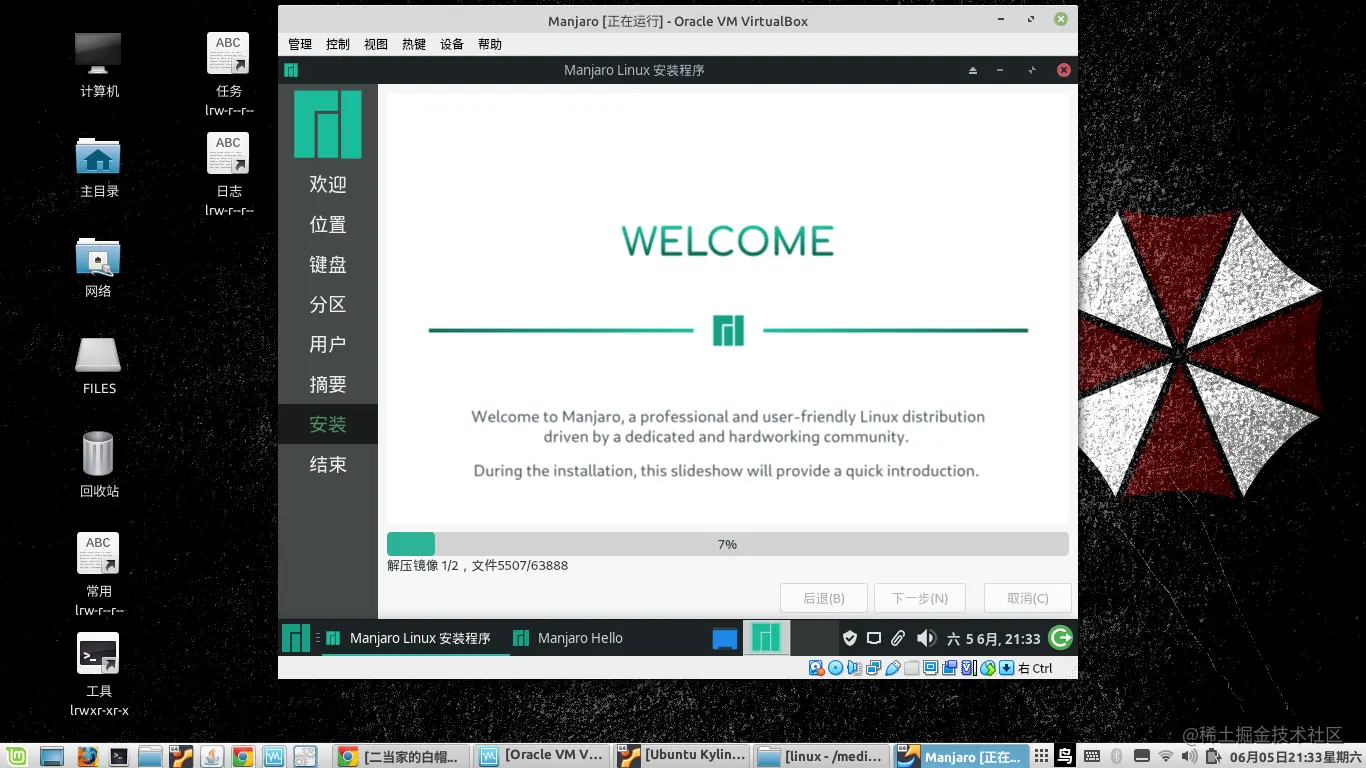Click the VirtualBox mouse integration globe icon
The height and width of the screenshot is (768, 1366).
pos(988,668)
